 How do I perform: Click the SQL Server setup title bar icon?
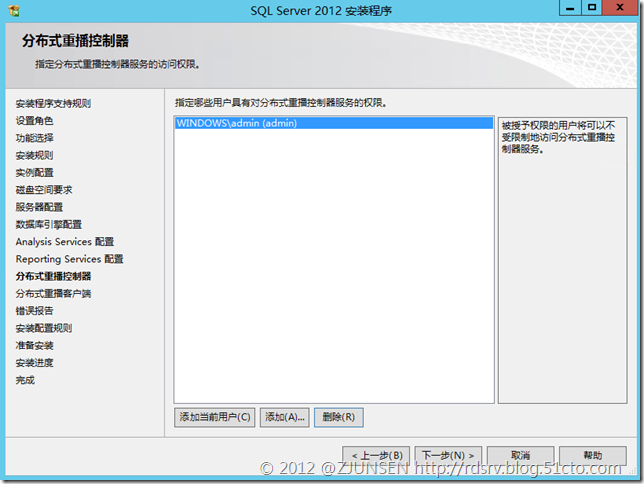[14, 10]
